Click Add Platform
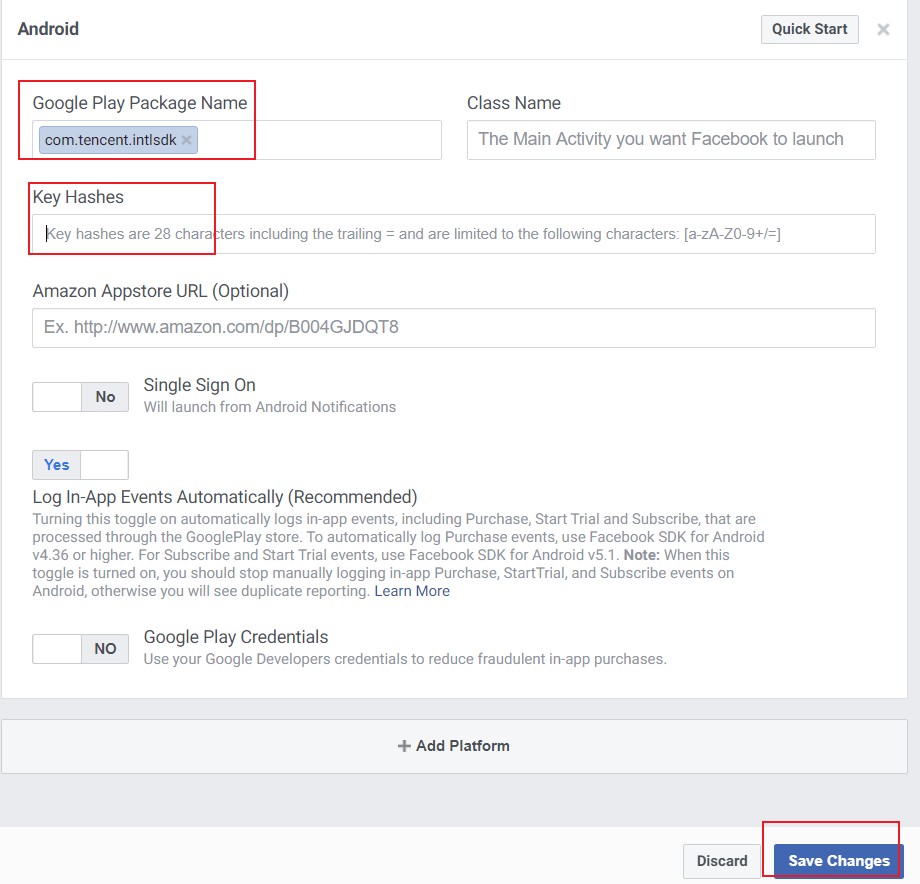This screenshot has width=920, height=884. (x=460, y=745)
